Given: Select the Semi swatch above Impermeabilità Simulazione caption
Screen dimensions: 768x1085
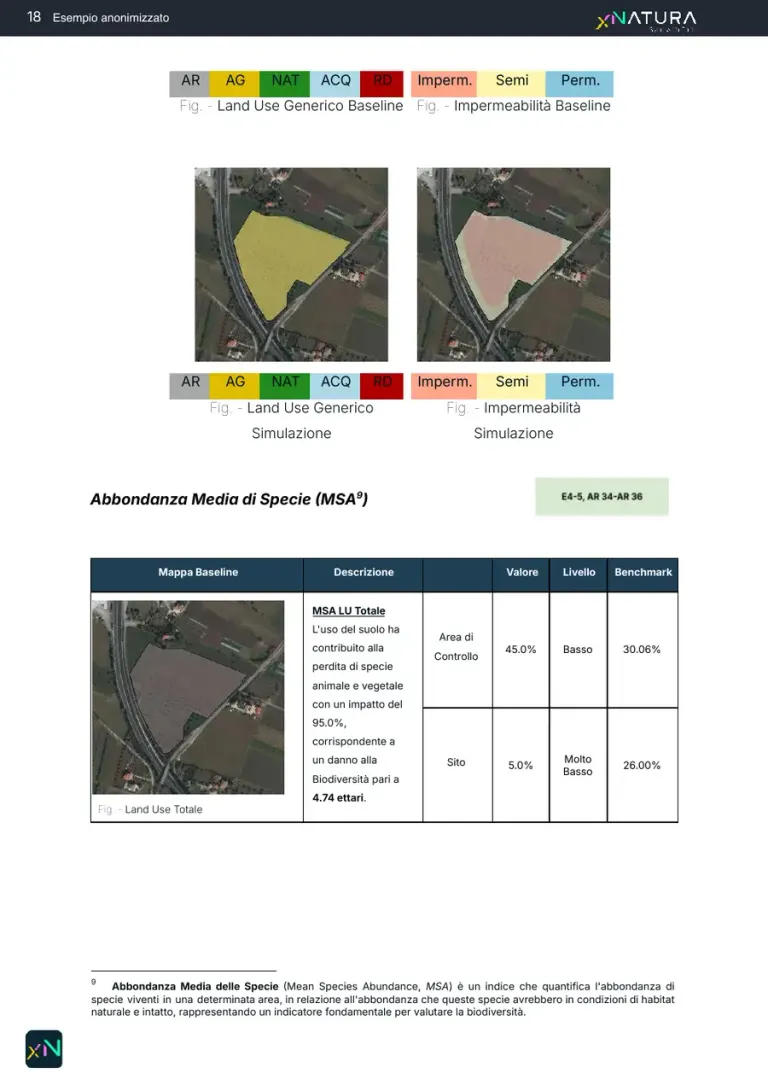Looking at the screenshot, I should click(x=512, y=385).
